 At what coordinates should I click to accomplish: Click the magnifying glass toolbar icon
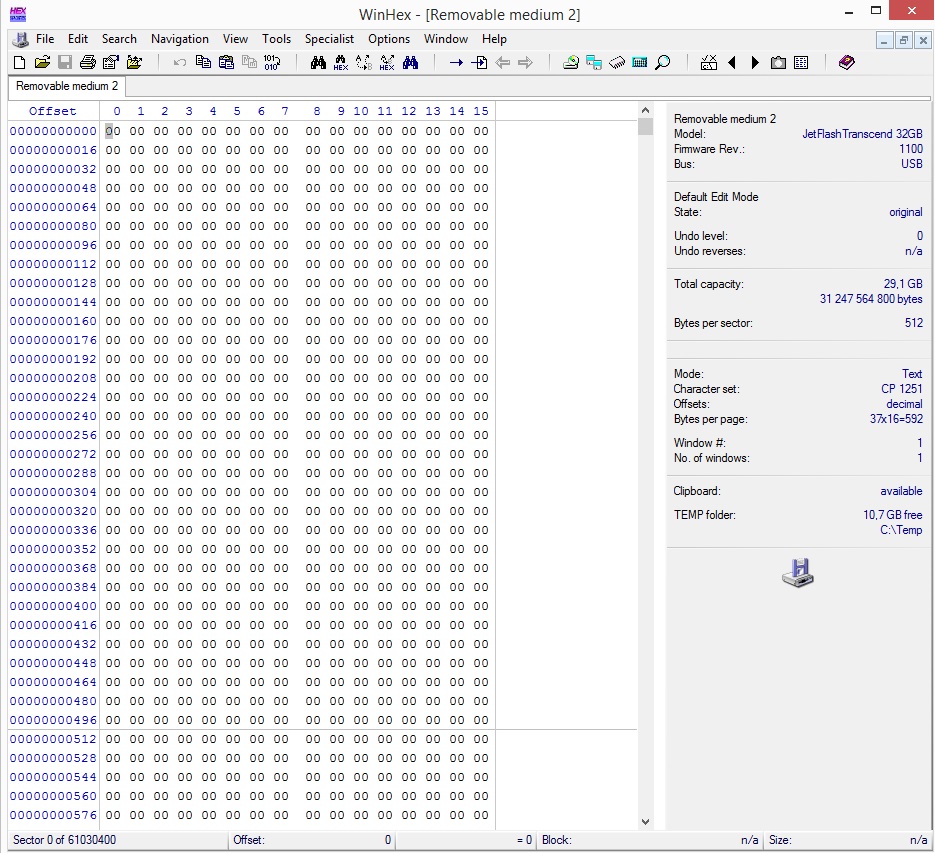pyautogui.click(x=662, y=63)
